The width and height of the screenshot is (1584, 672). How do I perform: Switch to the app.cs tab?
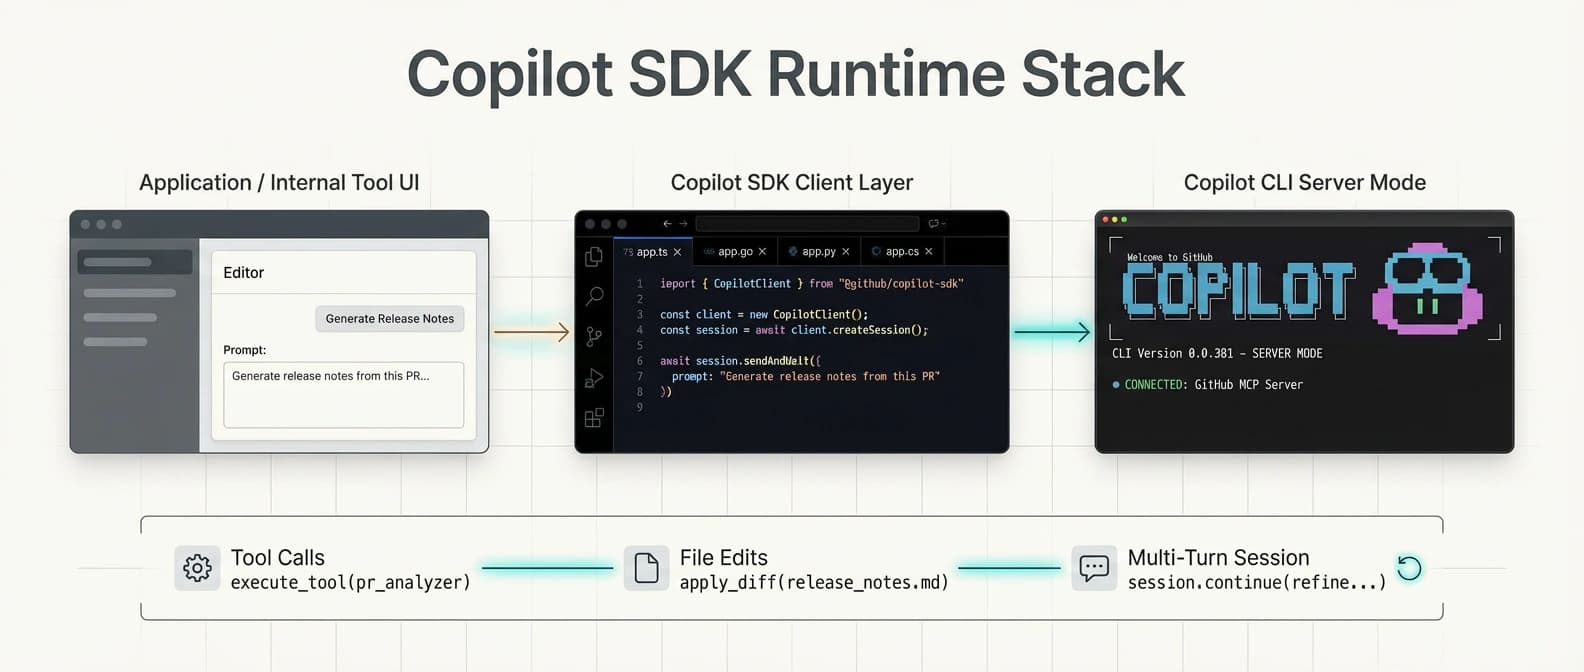point(901,252)
